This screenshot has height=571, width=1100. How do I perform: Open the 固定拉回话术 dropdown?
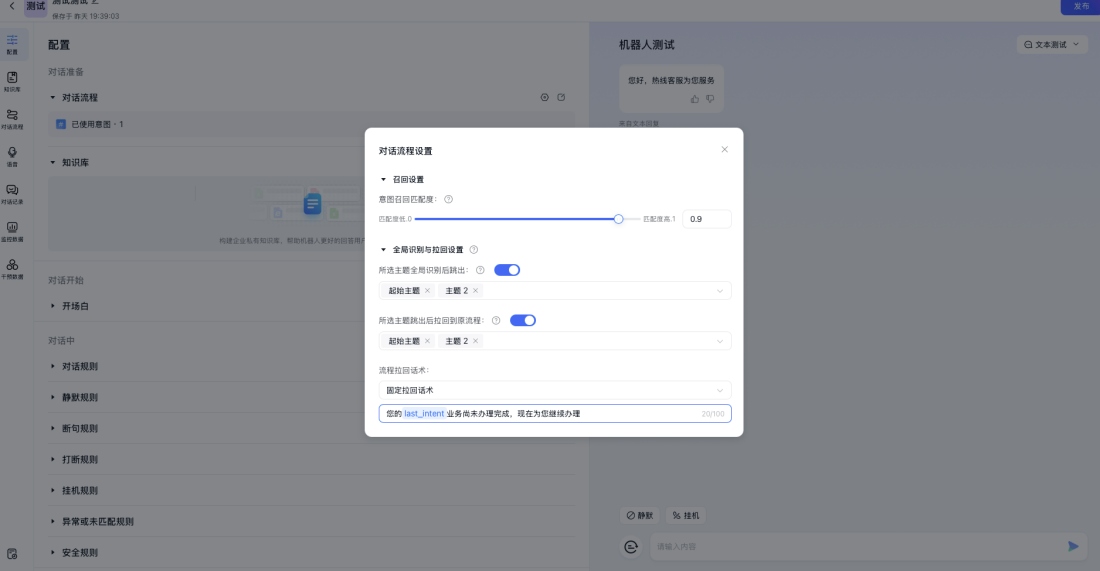(x=555, y=390)
